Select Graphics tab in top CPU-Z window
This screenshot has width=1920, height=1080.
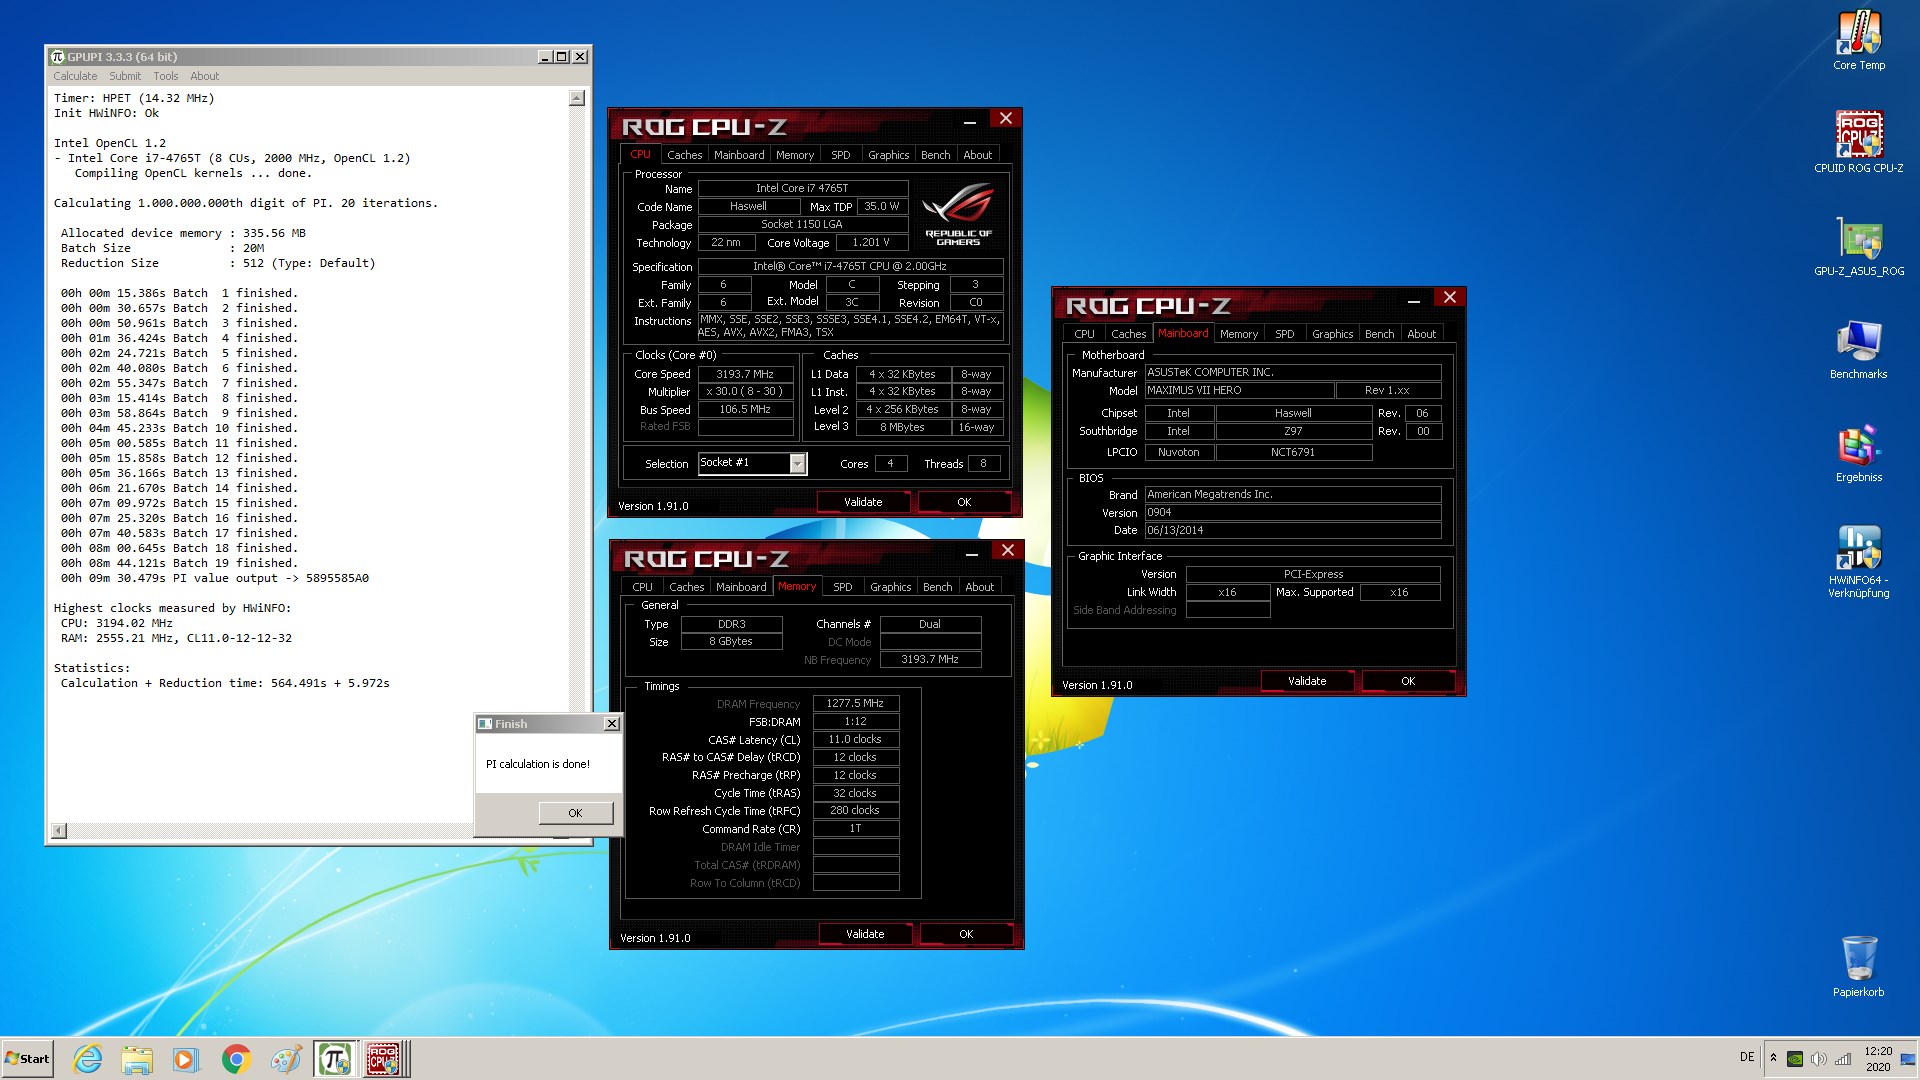tap(889, 155)
